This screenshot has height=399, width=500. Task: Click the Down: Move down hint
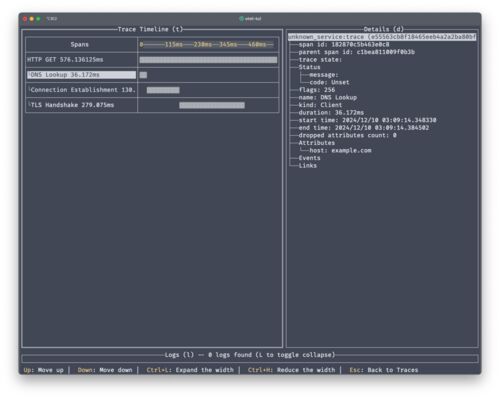[105, 370]
